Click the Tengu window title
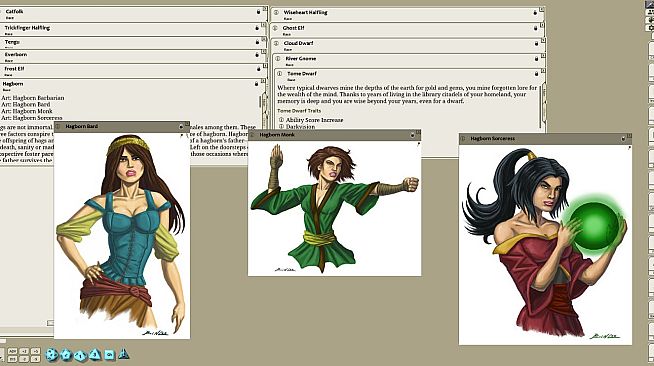 (x=12, y=42)
